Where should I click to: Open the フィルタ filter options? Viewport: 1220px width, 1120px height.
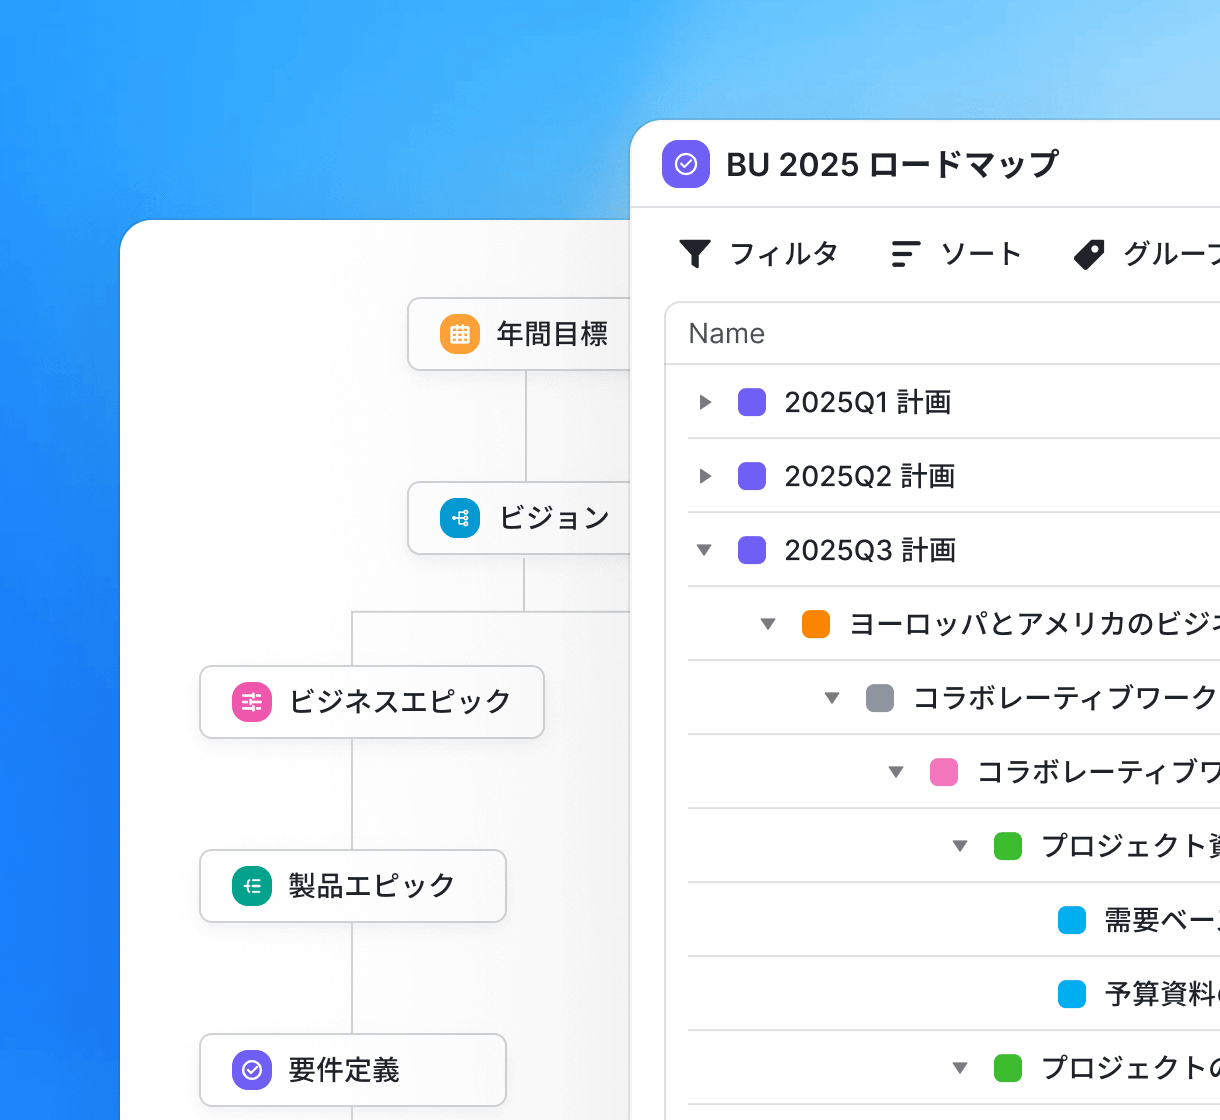tap(785, 253)
